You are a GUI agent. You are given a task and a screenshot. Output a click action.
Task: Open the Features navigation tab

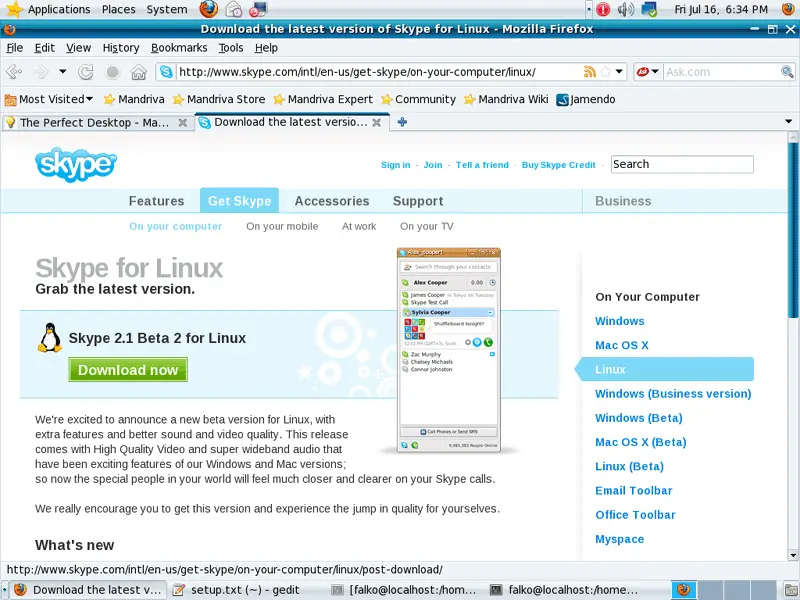point(156,201)
